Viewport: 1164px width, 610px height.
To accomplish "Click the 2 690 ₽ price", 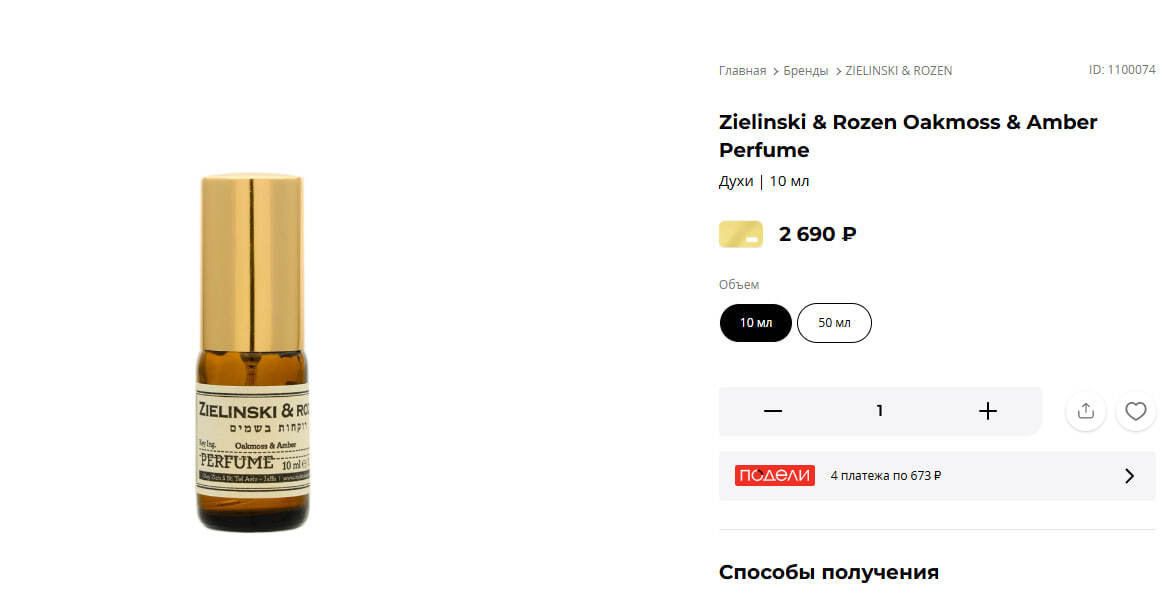I will pyautogui.click(x=817, y=235).
